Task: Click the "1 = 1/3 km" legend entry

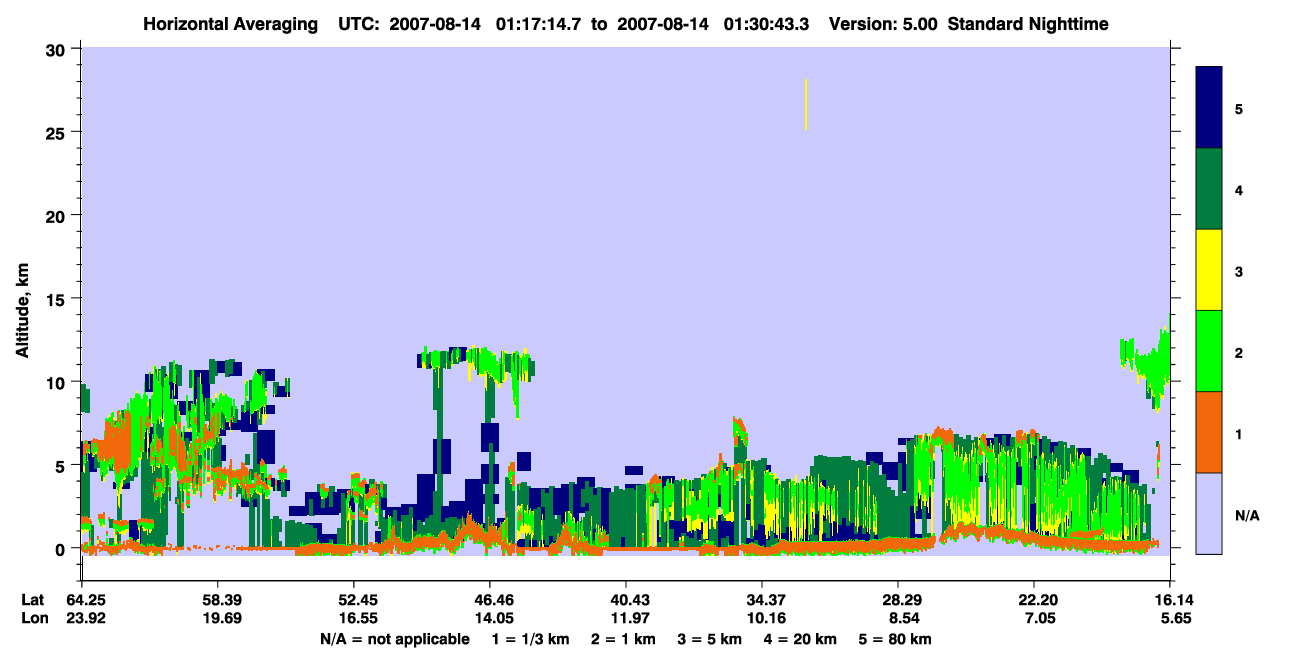Action: pos(529,639)
